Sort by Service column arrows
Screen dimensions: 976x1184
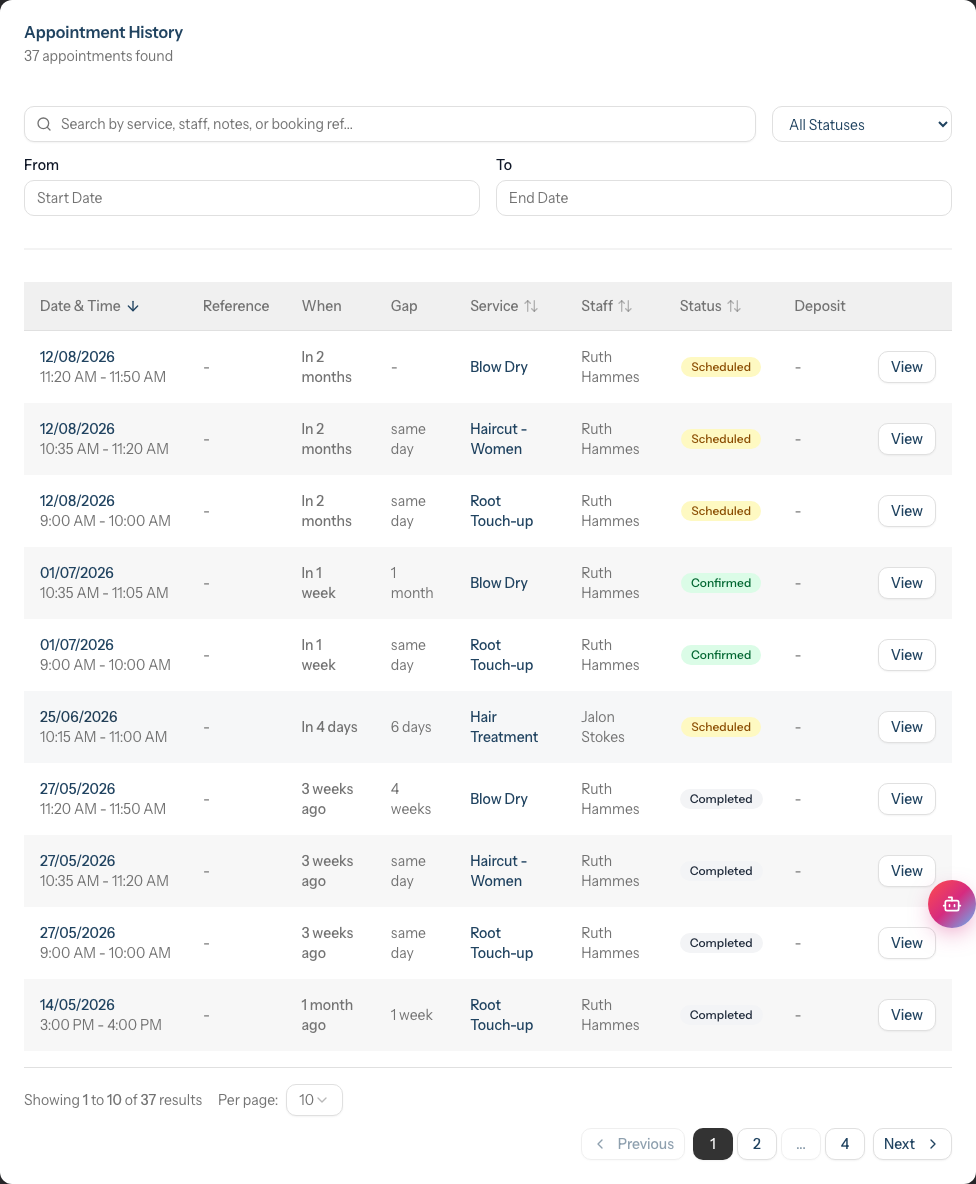coord(531,306)
